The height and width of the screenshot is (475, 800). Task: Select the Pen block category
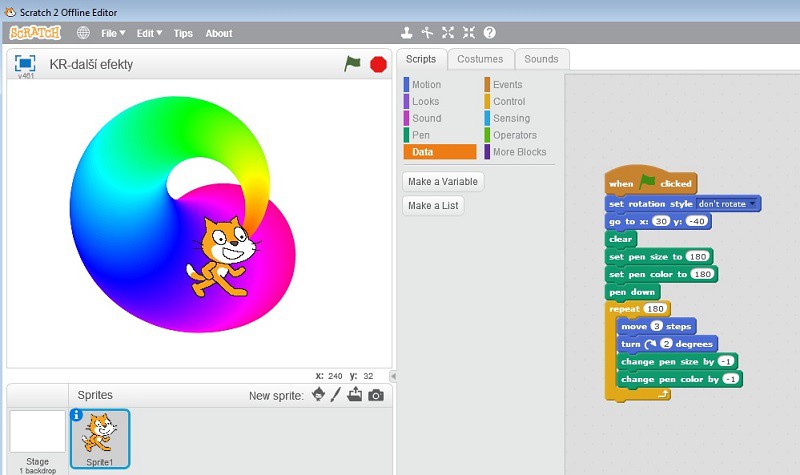[x=439, y=135]
